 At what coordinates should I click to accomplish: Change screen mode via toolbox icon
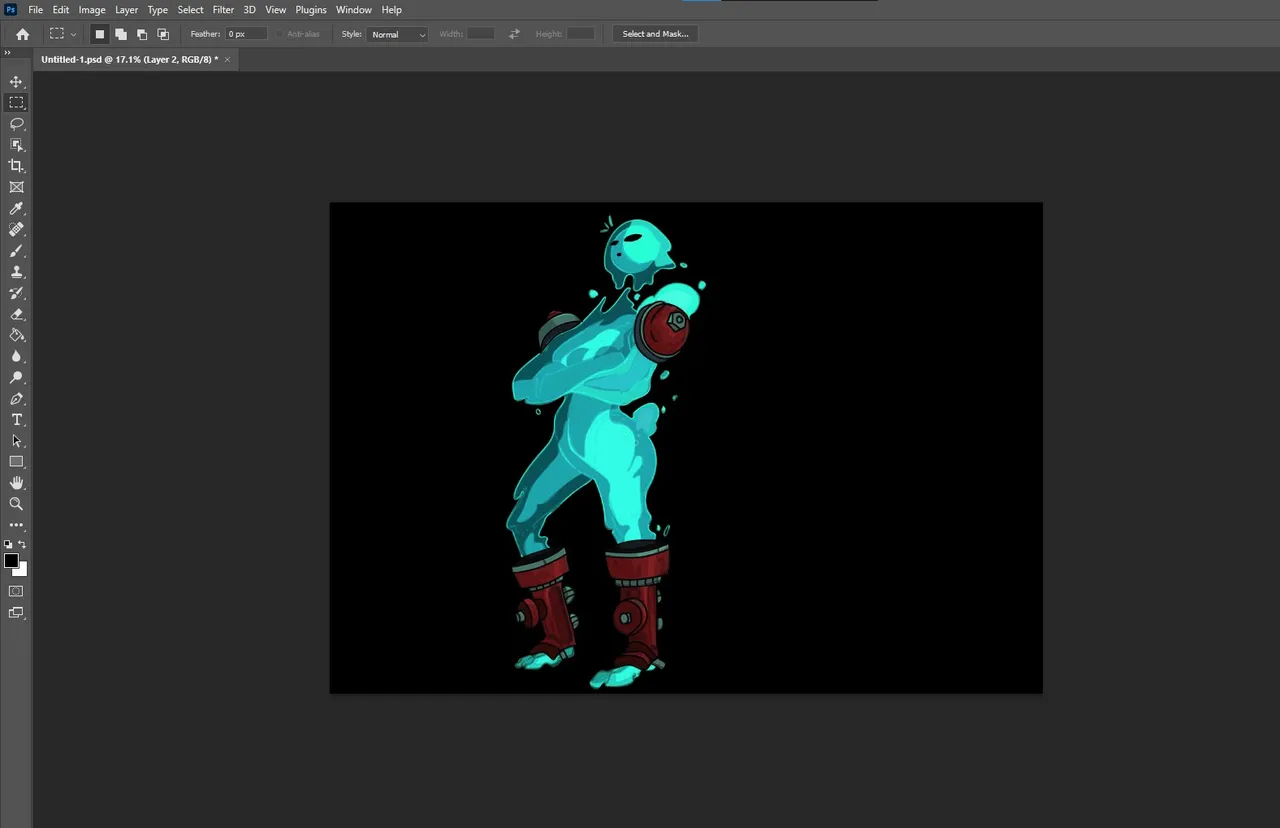16,613
